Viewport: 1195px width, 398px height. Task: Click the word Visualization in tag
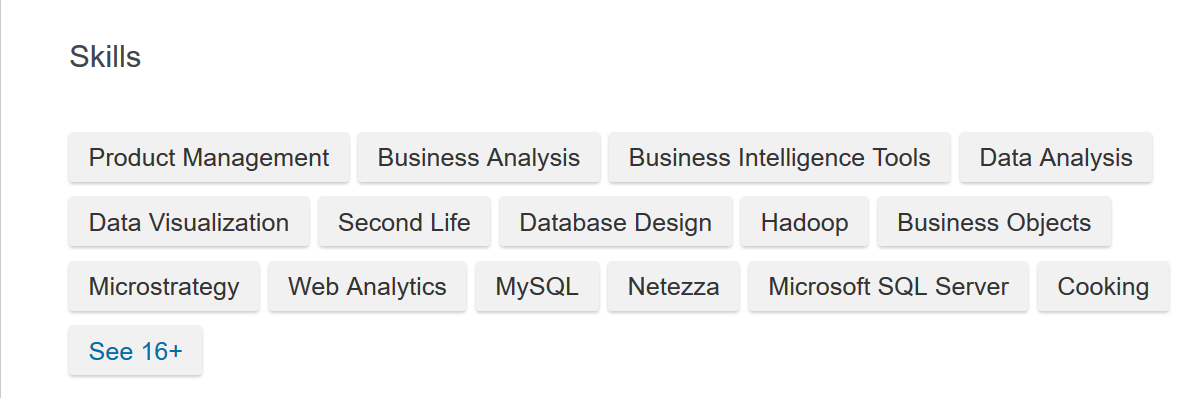pyautogui.click(x=218, y=223)
